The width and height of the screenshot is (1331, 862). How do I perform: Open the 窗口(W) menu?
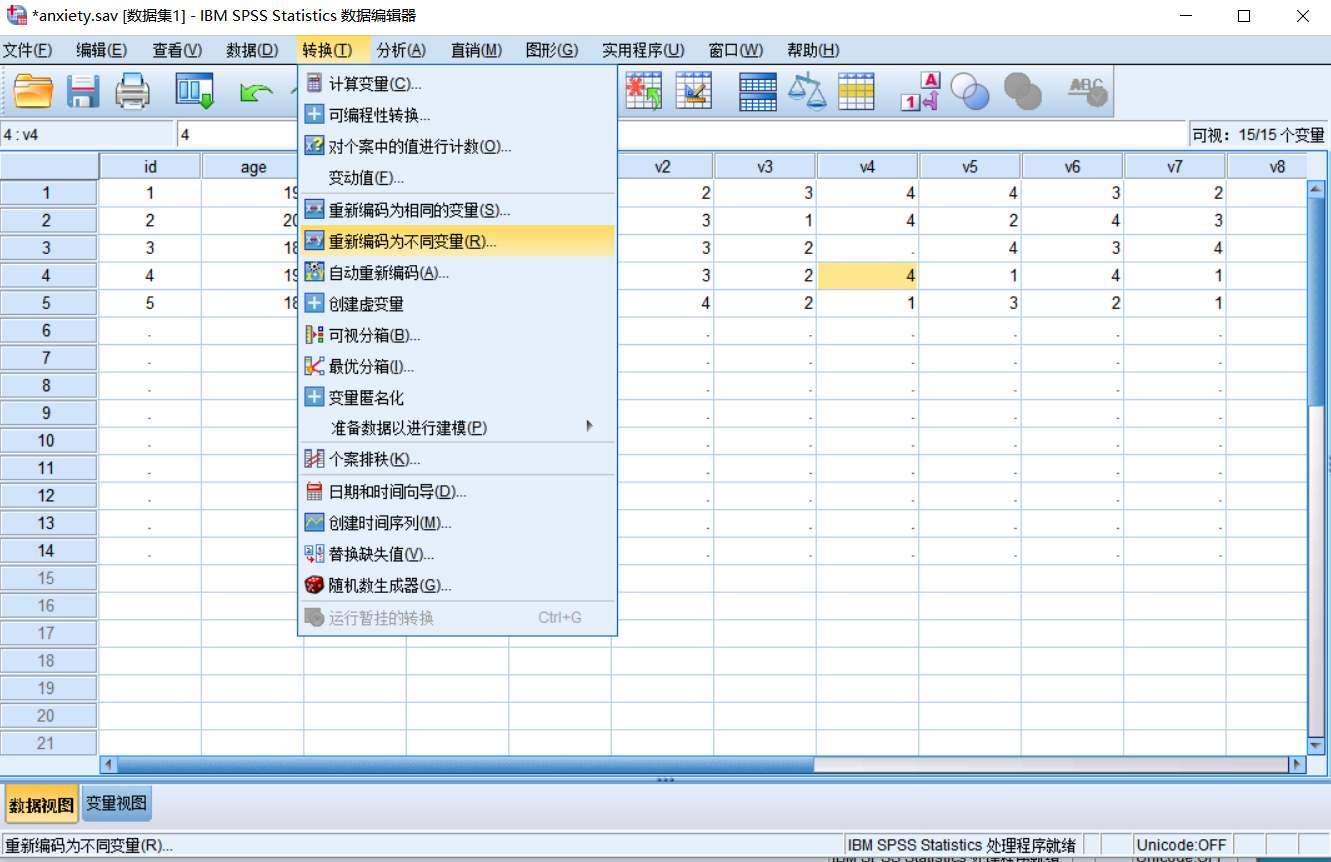point(736,50)
